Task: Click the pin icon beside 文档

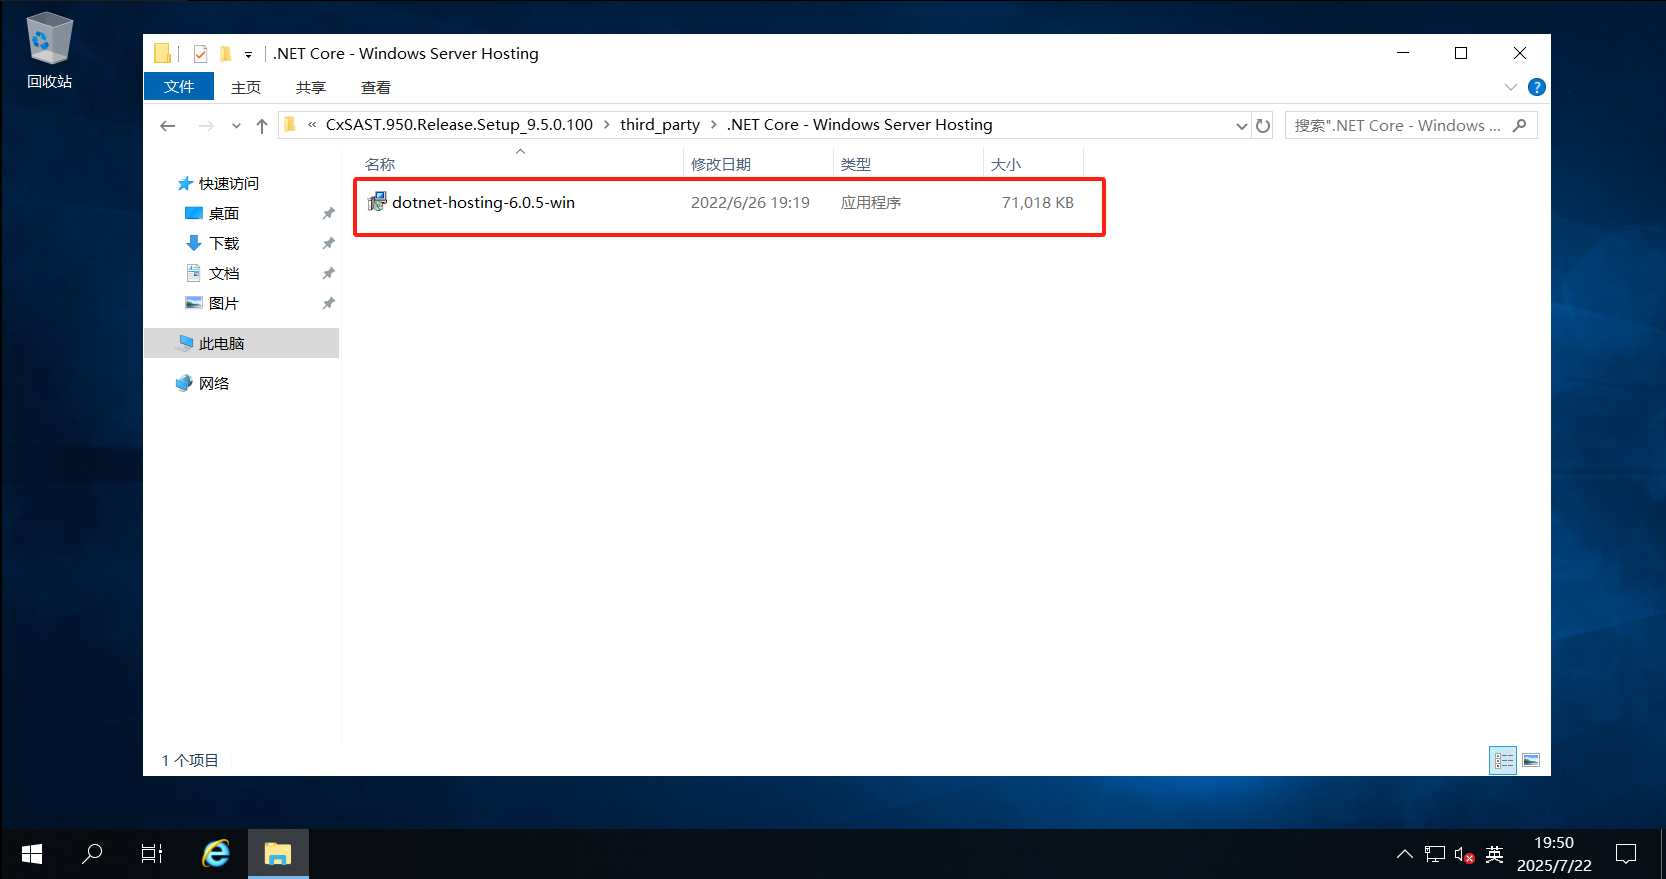Action: pos(328,273)
